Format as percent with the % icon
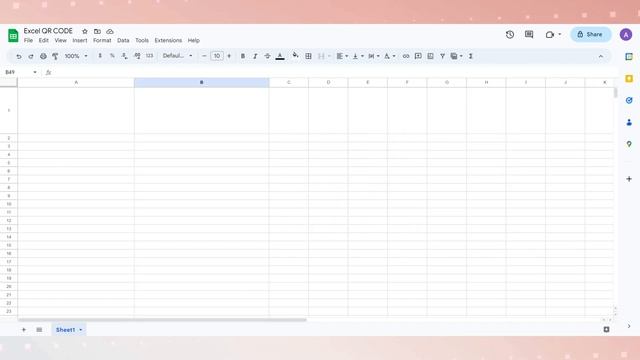640x360 pixels. point(112,56)
